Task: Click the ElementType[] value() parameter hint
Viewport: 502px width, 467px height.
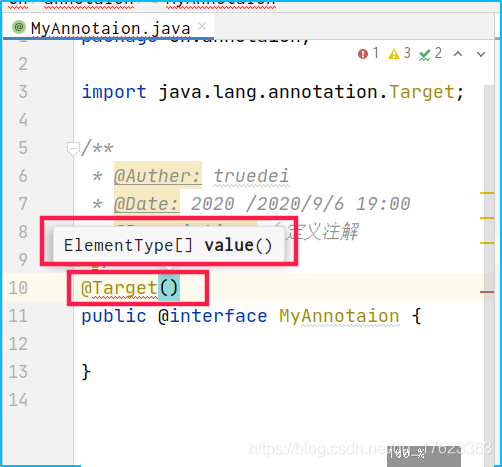Action: [x=169, y=245]
